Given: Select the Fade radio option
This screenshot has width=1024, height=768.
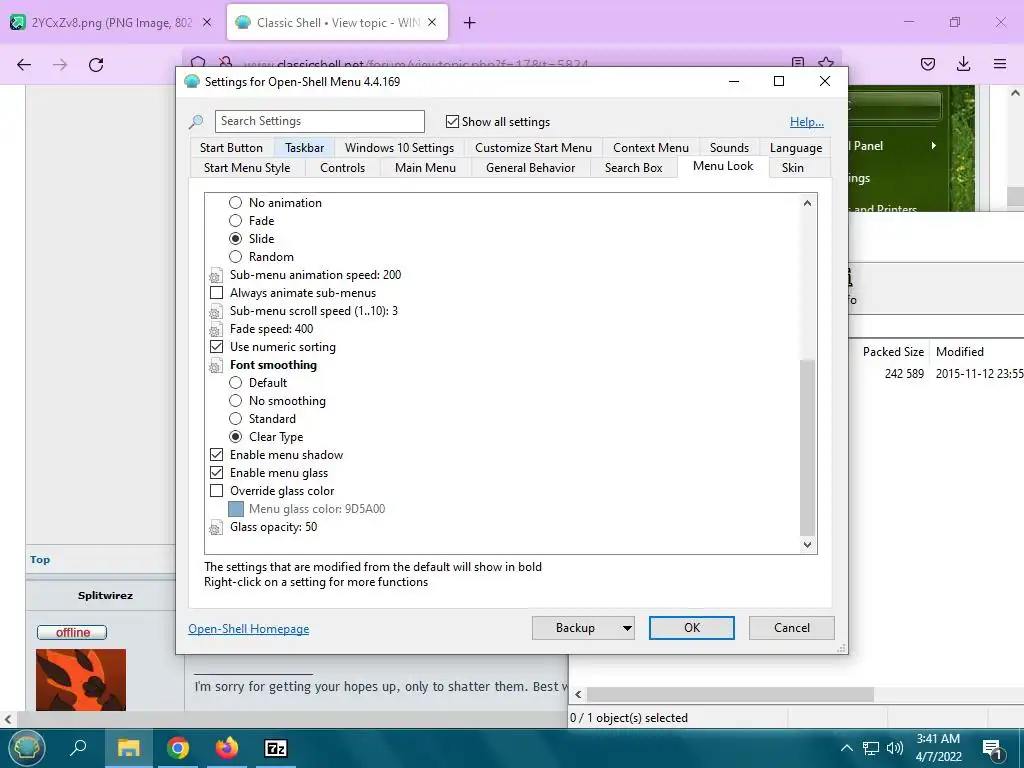Looking at the screenshot, I should point(236,221).
